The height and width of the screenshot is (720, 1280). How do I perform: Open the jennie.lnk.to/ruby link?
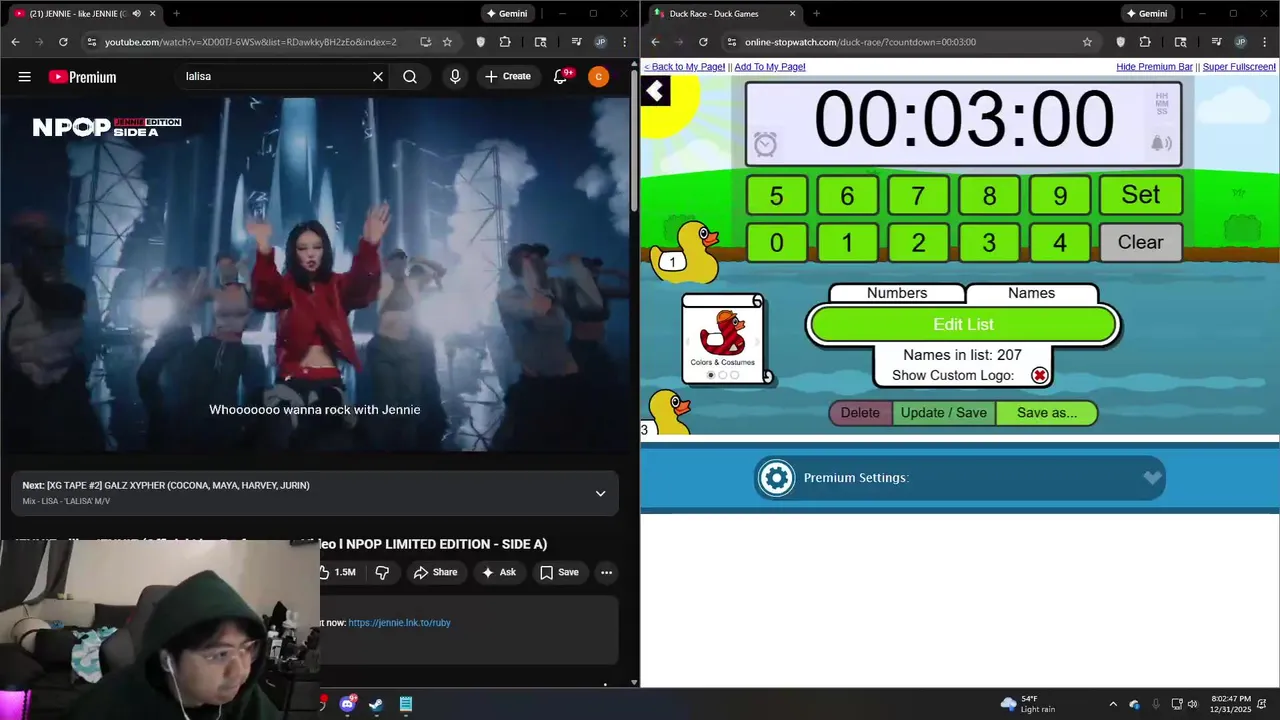399,623
